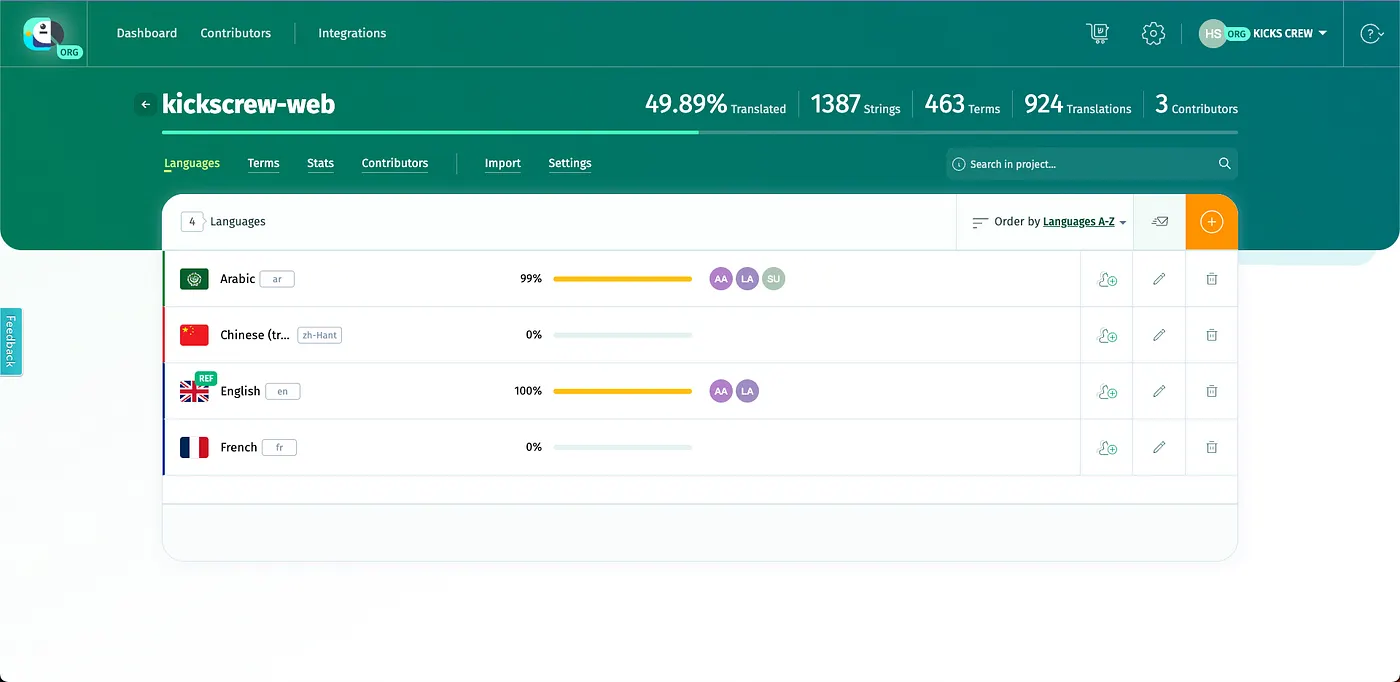Viewport: 1400px width, 682px height.
Task: Edit the Arabic language row
Action: (1159, 279)
